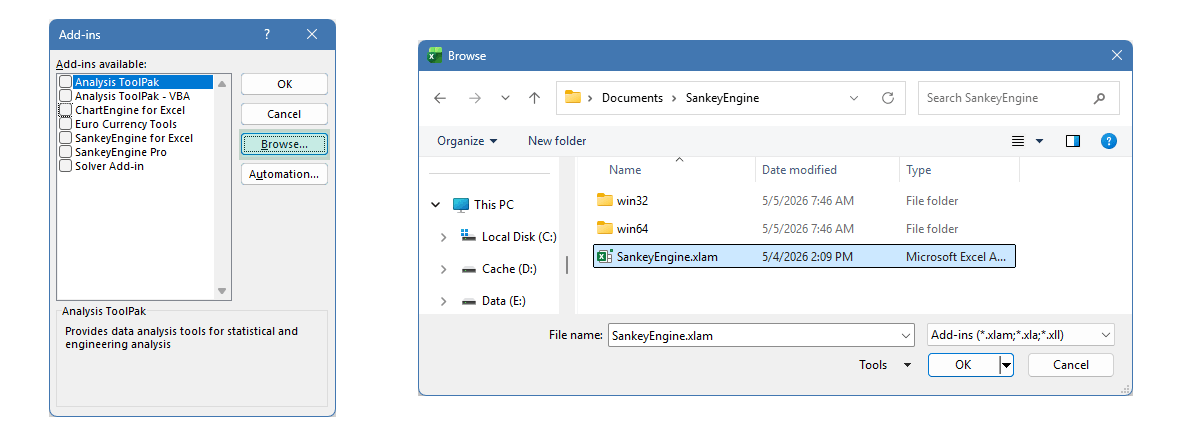The height and width of the screenshot is (435, 1200).
Task: Expand the Cache (D:) node
Action: coord(443,268)
